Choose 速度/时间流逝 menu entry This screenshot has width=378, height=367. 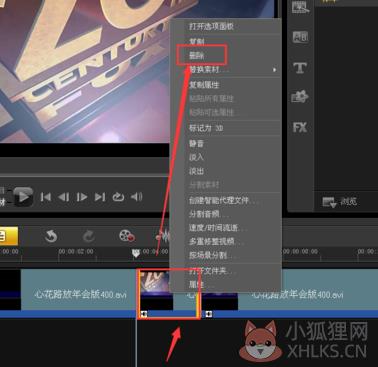pyautogui.click(x=217, y=228)
